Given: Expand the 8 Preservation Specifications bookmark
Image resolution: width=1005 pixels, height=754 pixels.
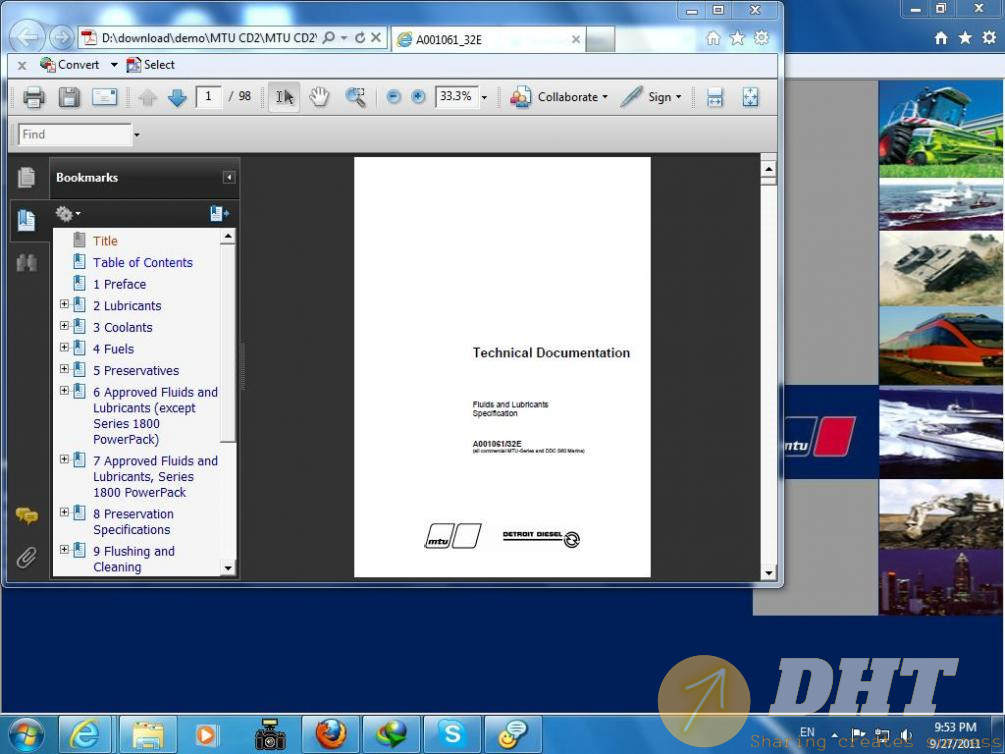Looking at the screenshot, I should [x=64, y=512].
